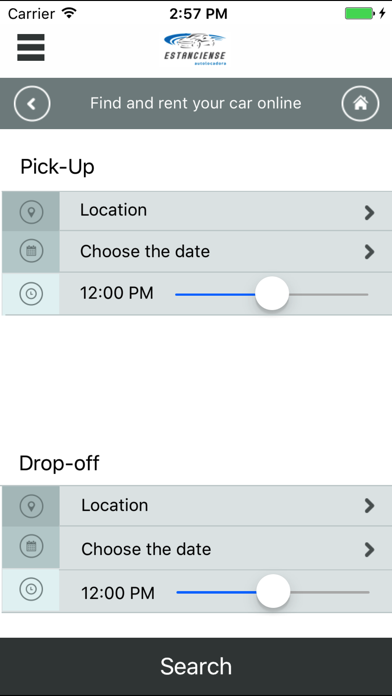Image resolution: width=392 pixels, height=696 pixels.
Task: Click the Drop-off time slider handle
Action: [273, 591]
